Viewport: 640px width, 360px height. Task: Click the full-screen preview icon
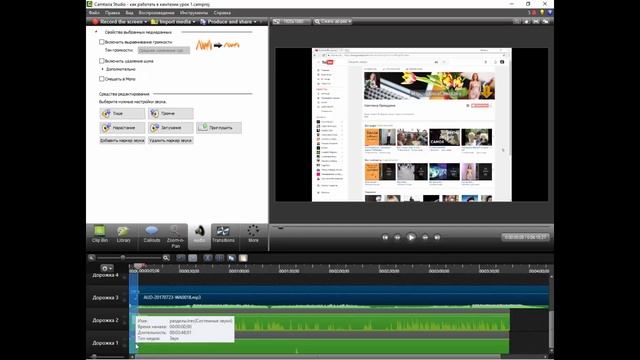click(x=536, y=21)
